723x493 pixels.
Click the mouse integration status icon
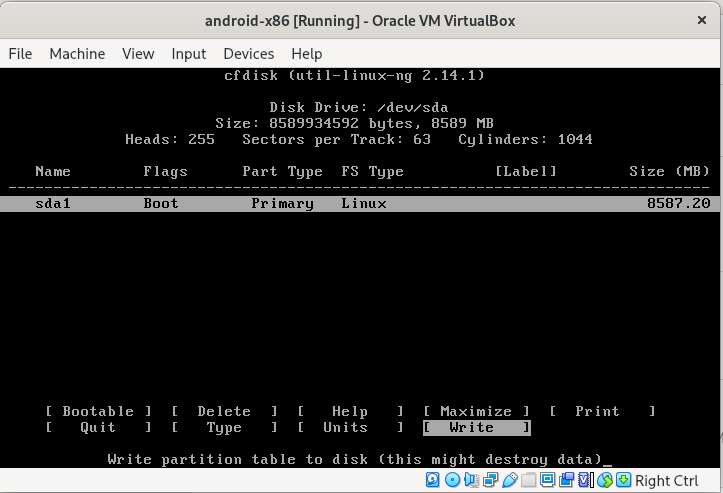[x=602, y=481]
